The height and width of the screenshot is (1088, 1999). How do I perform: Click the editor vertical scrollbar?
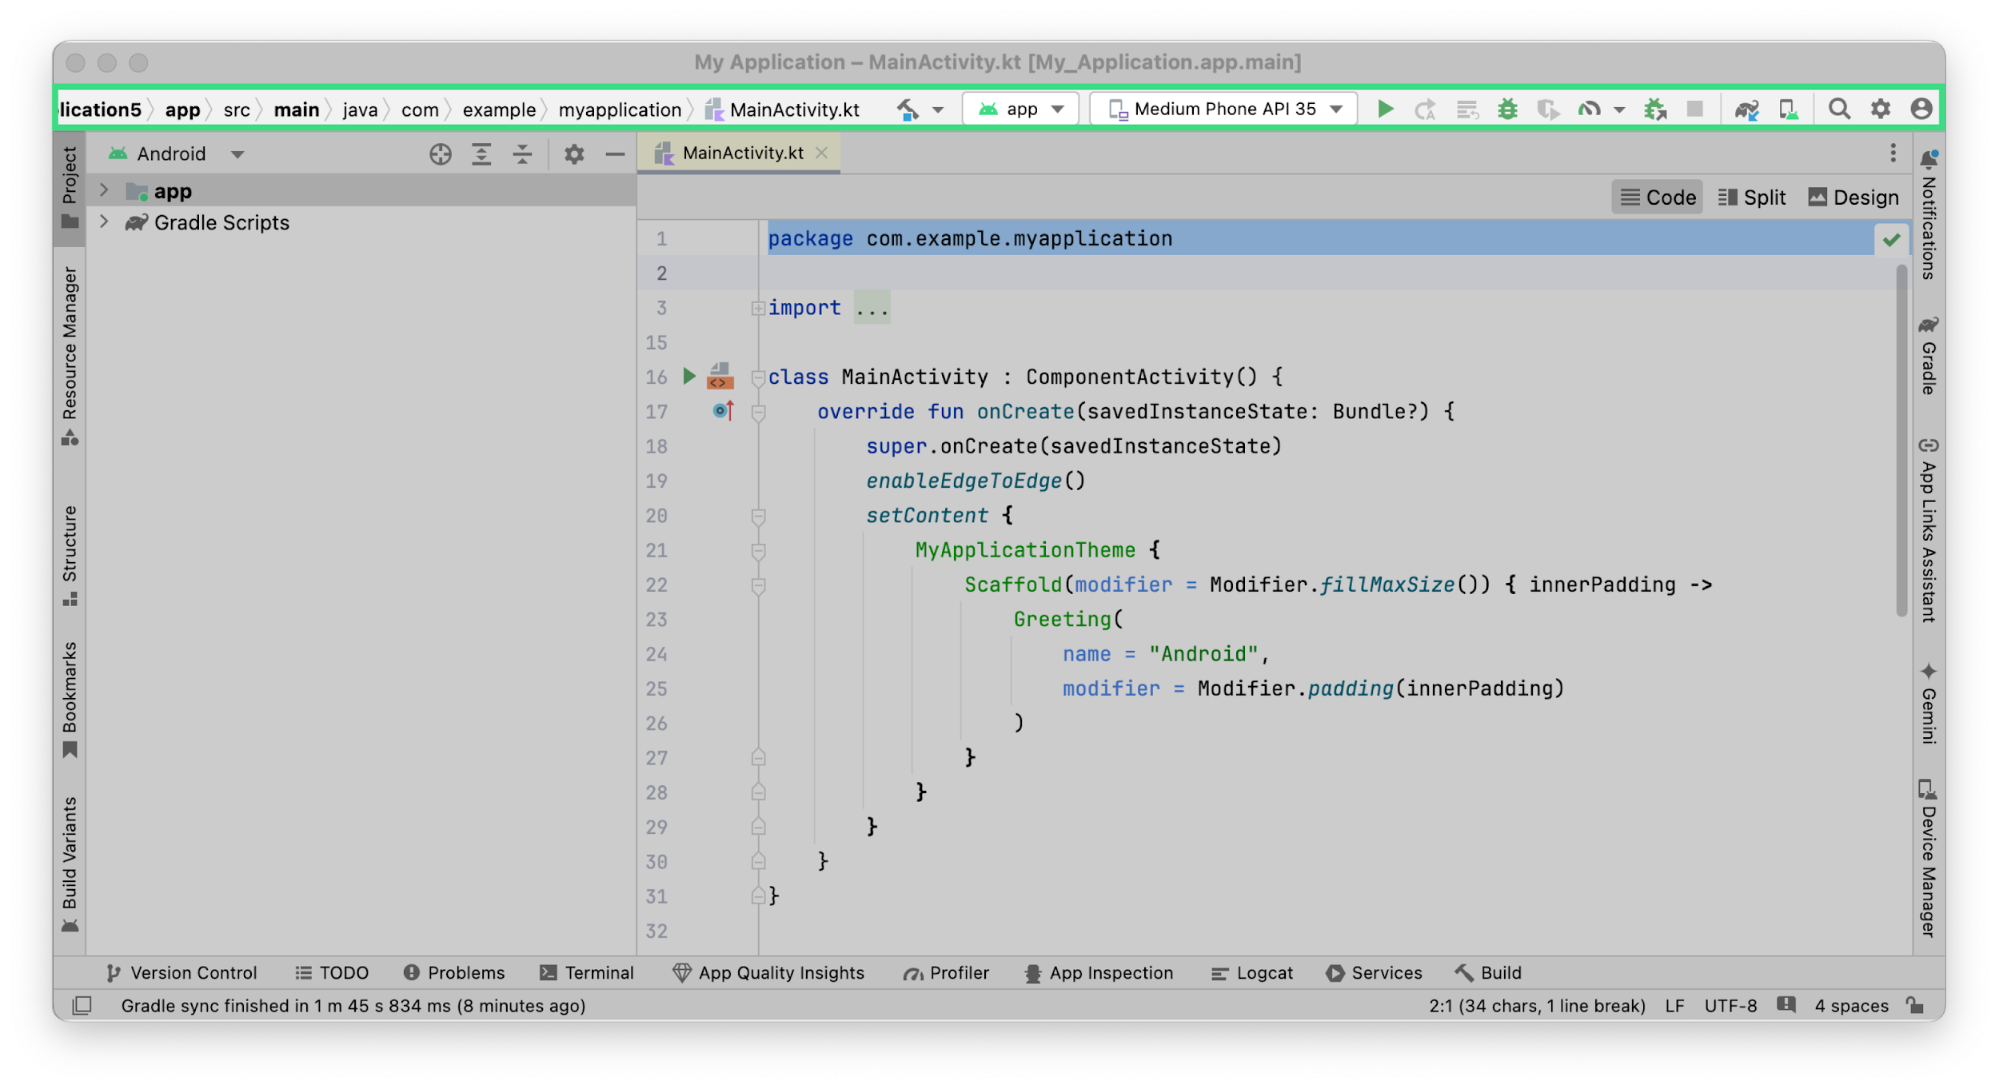coord(1901,440)
